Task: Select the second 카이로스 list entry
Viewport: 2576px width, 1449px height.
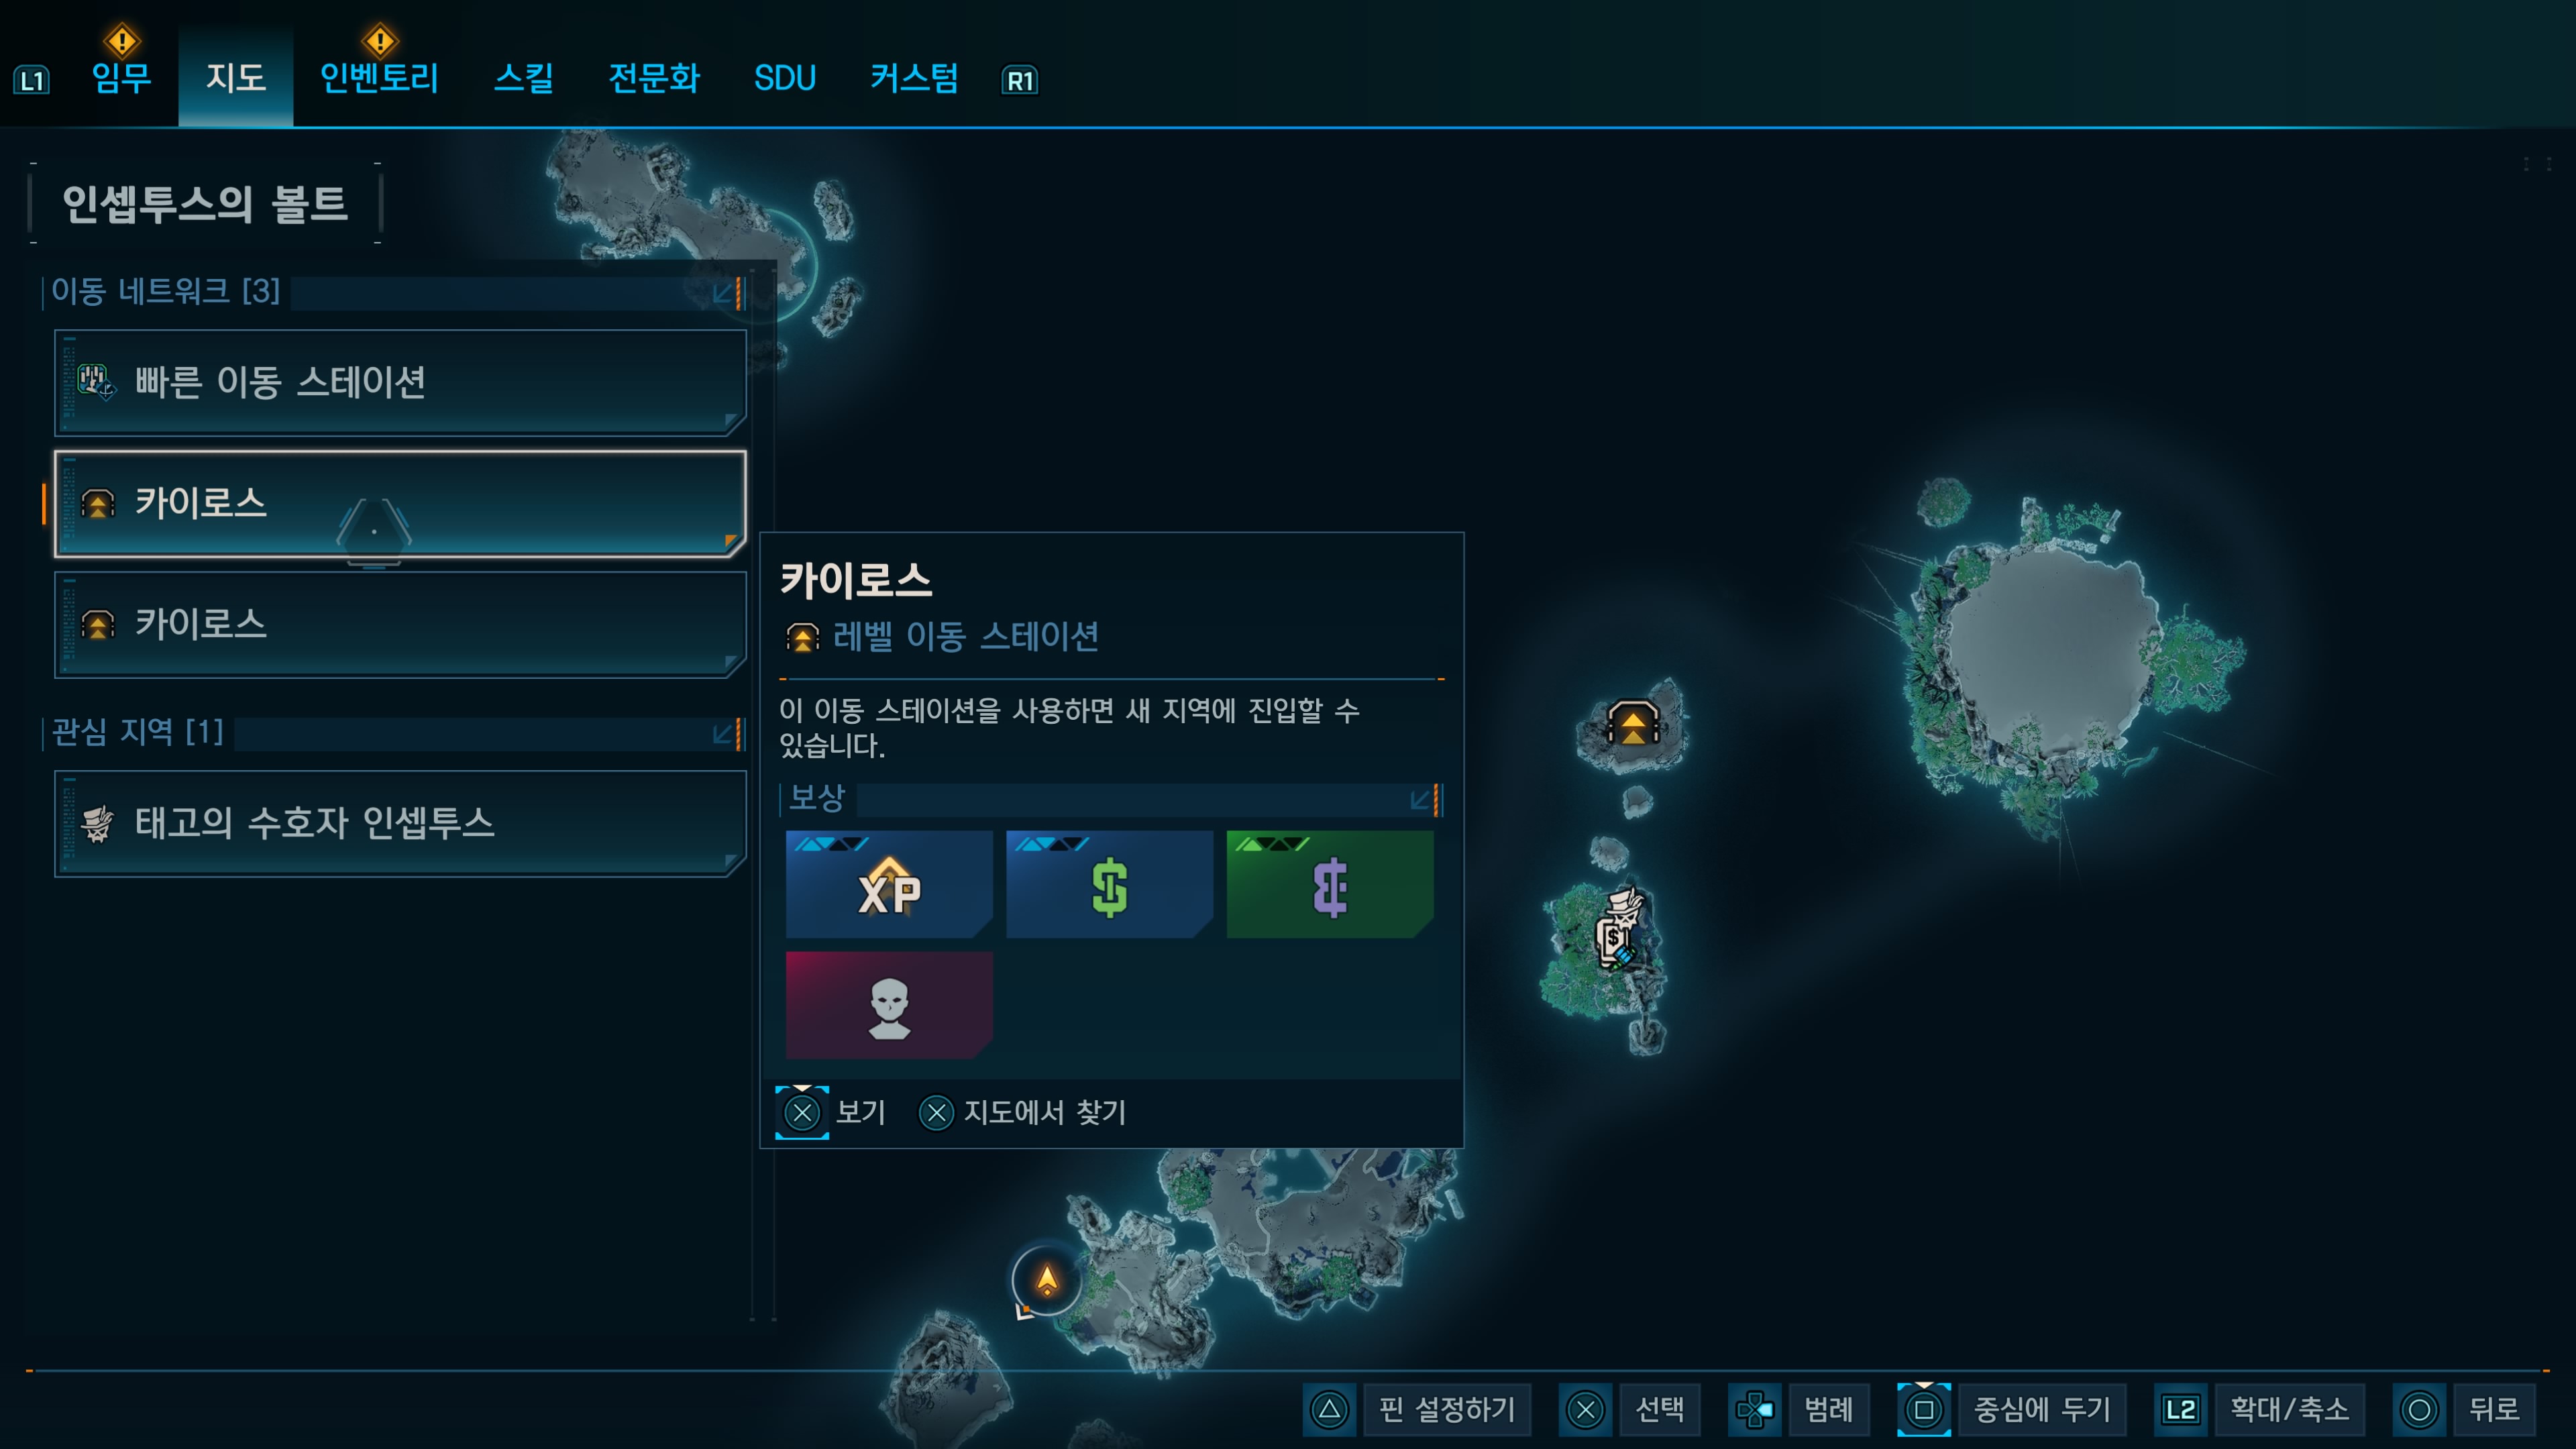Action: pos(400,625)
